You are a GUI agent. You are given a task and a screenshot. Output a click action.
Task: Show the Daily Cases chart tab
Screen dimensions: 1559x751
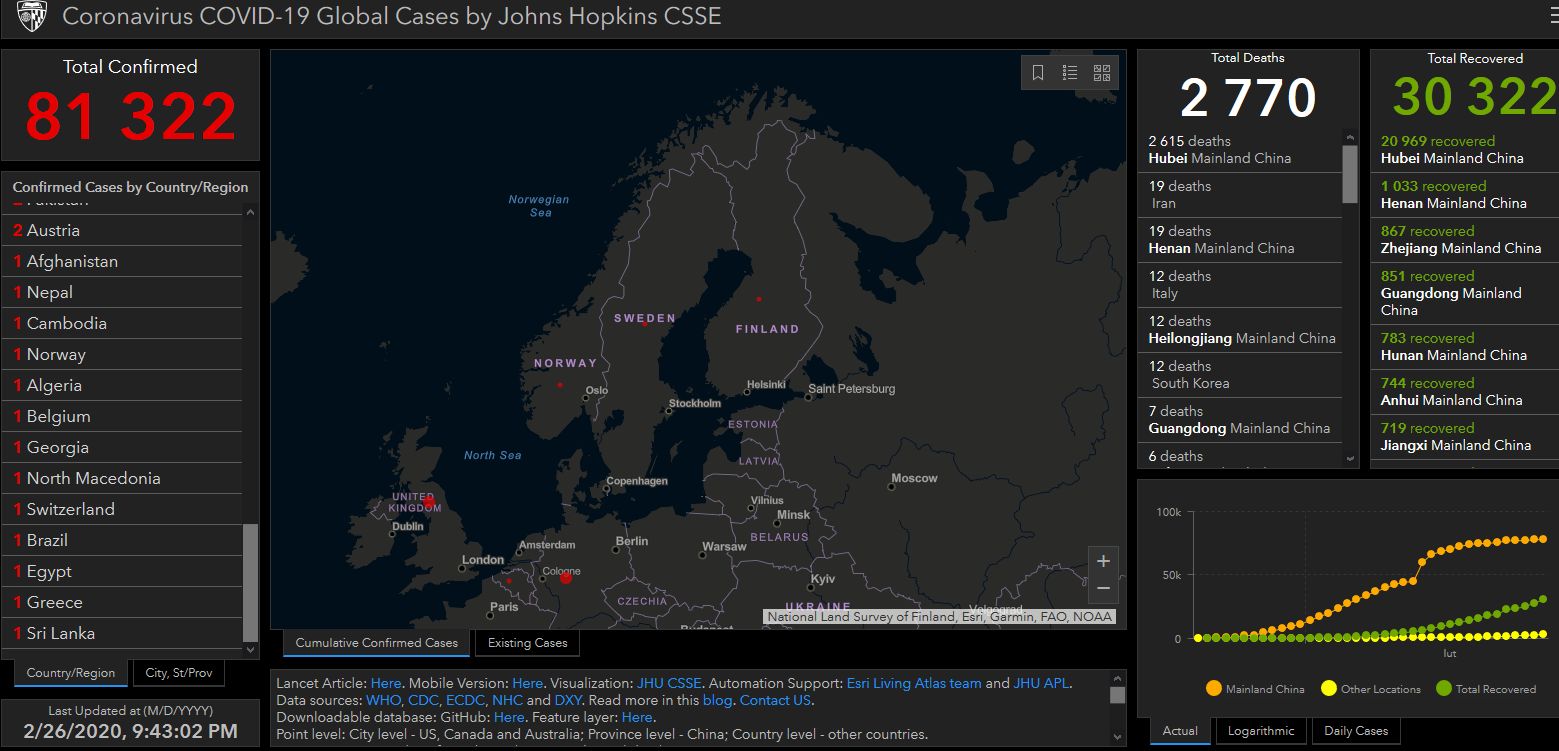point(1355,731)
